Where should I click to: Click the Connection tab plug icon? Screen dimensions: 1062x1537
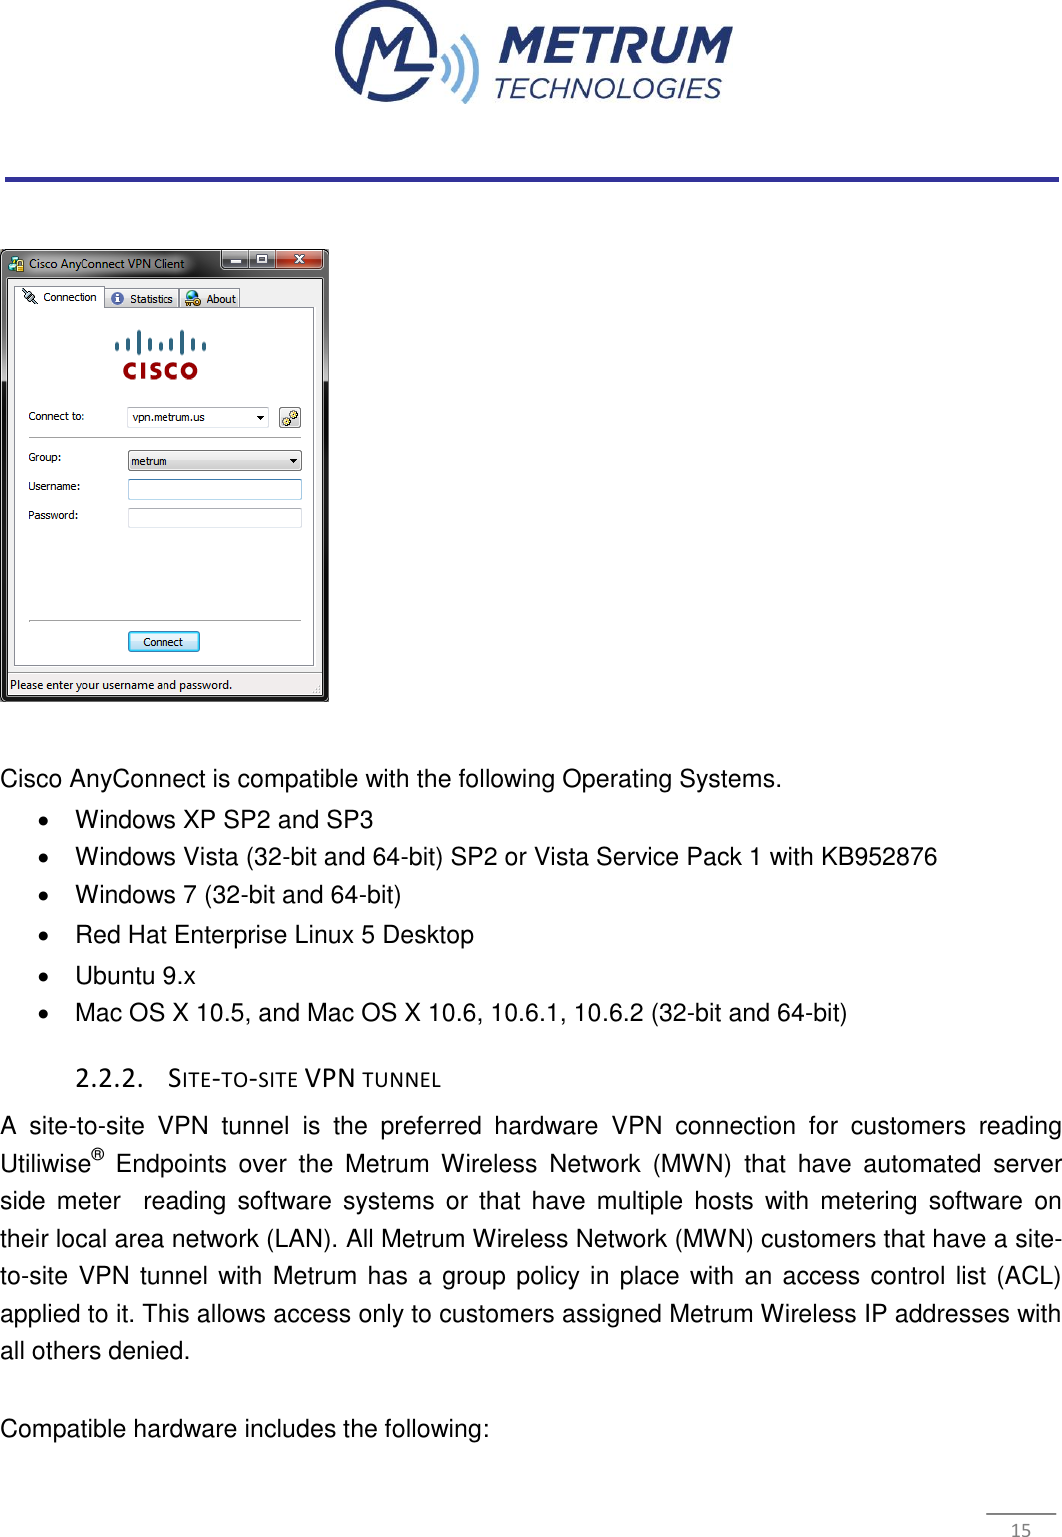pyautogui.click(x=30, y=297)
